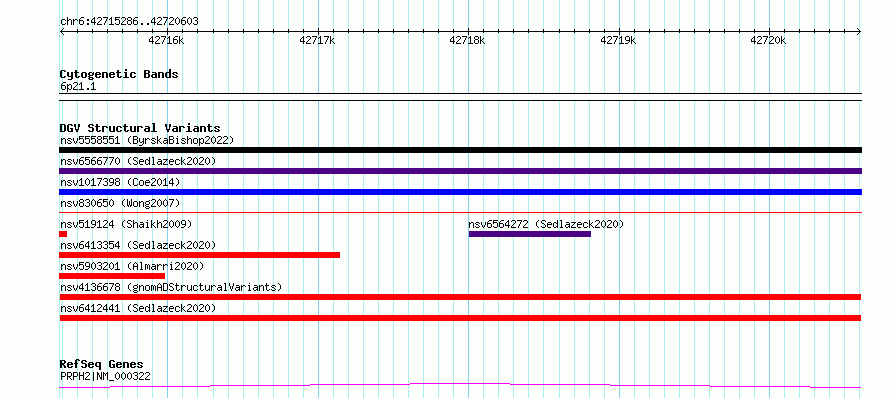This screenshot has width=890, height=398.
Task: Open the nsv6413354 (Sedlazeck2020) label
Action: (x=138, y=245)
